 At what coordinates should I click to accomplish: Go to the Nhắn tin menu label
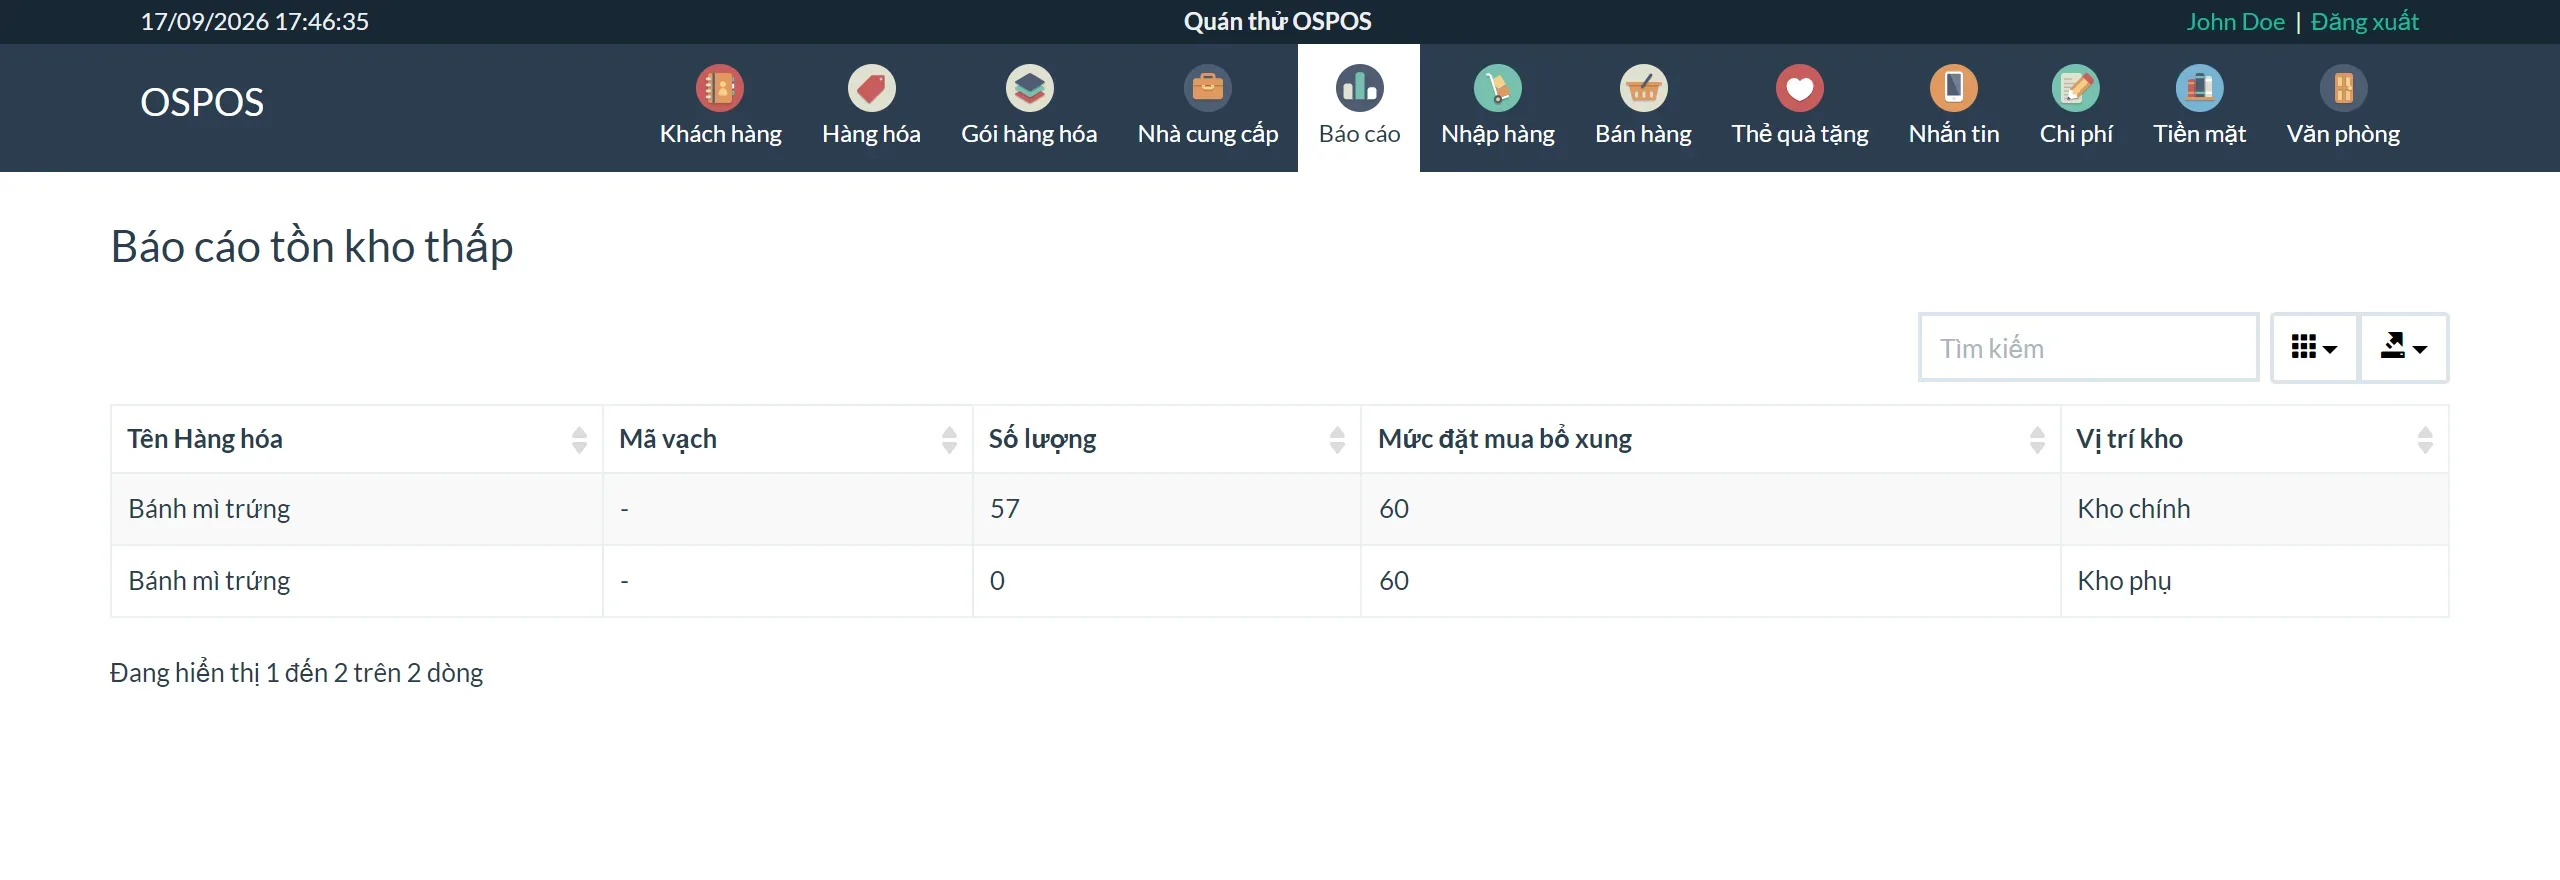1954,134
